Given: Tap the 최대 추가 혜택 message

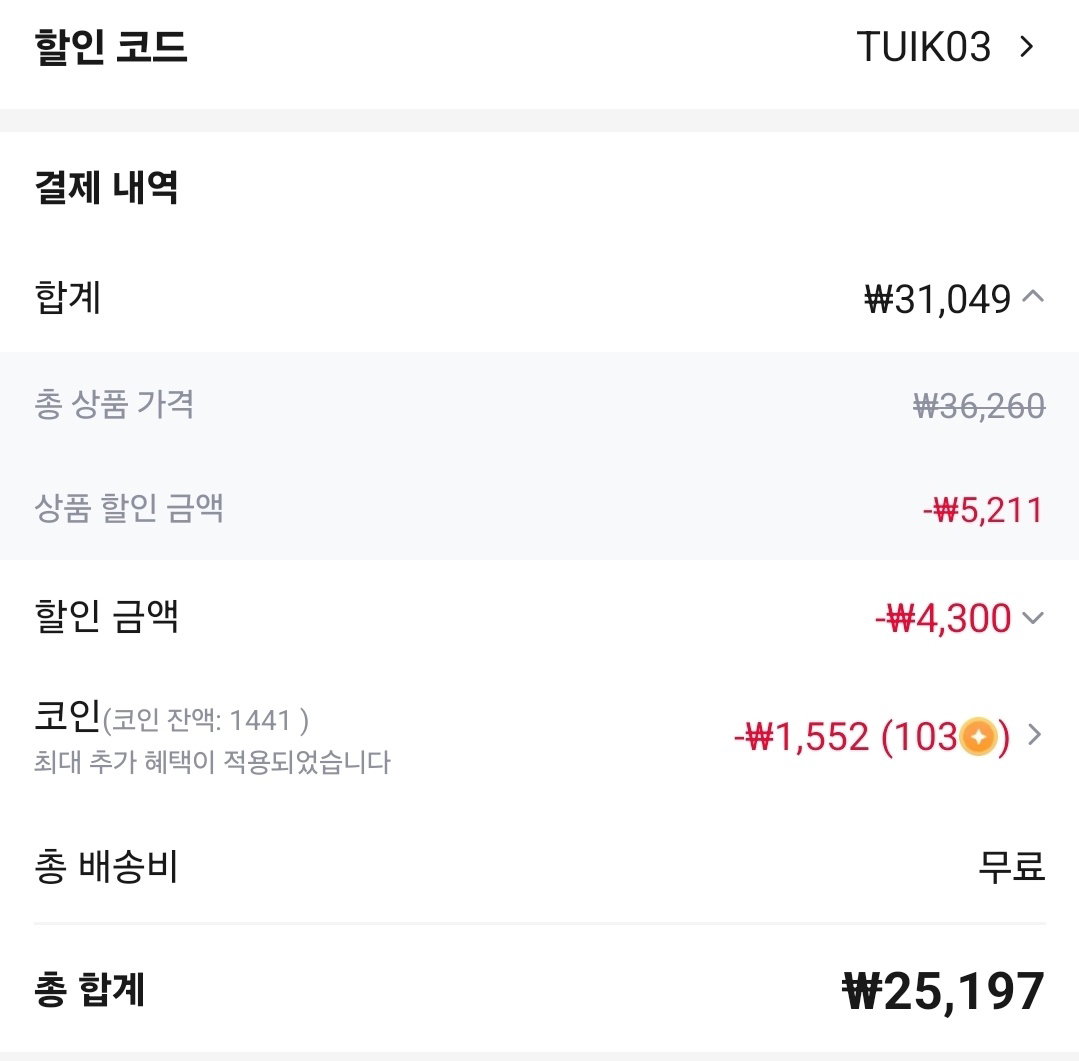Looking at the screenshot, I should (213, 762).
